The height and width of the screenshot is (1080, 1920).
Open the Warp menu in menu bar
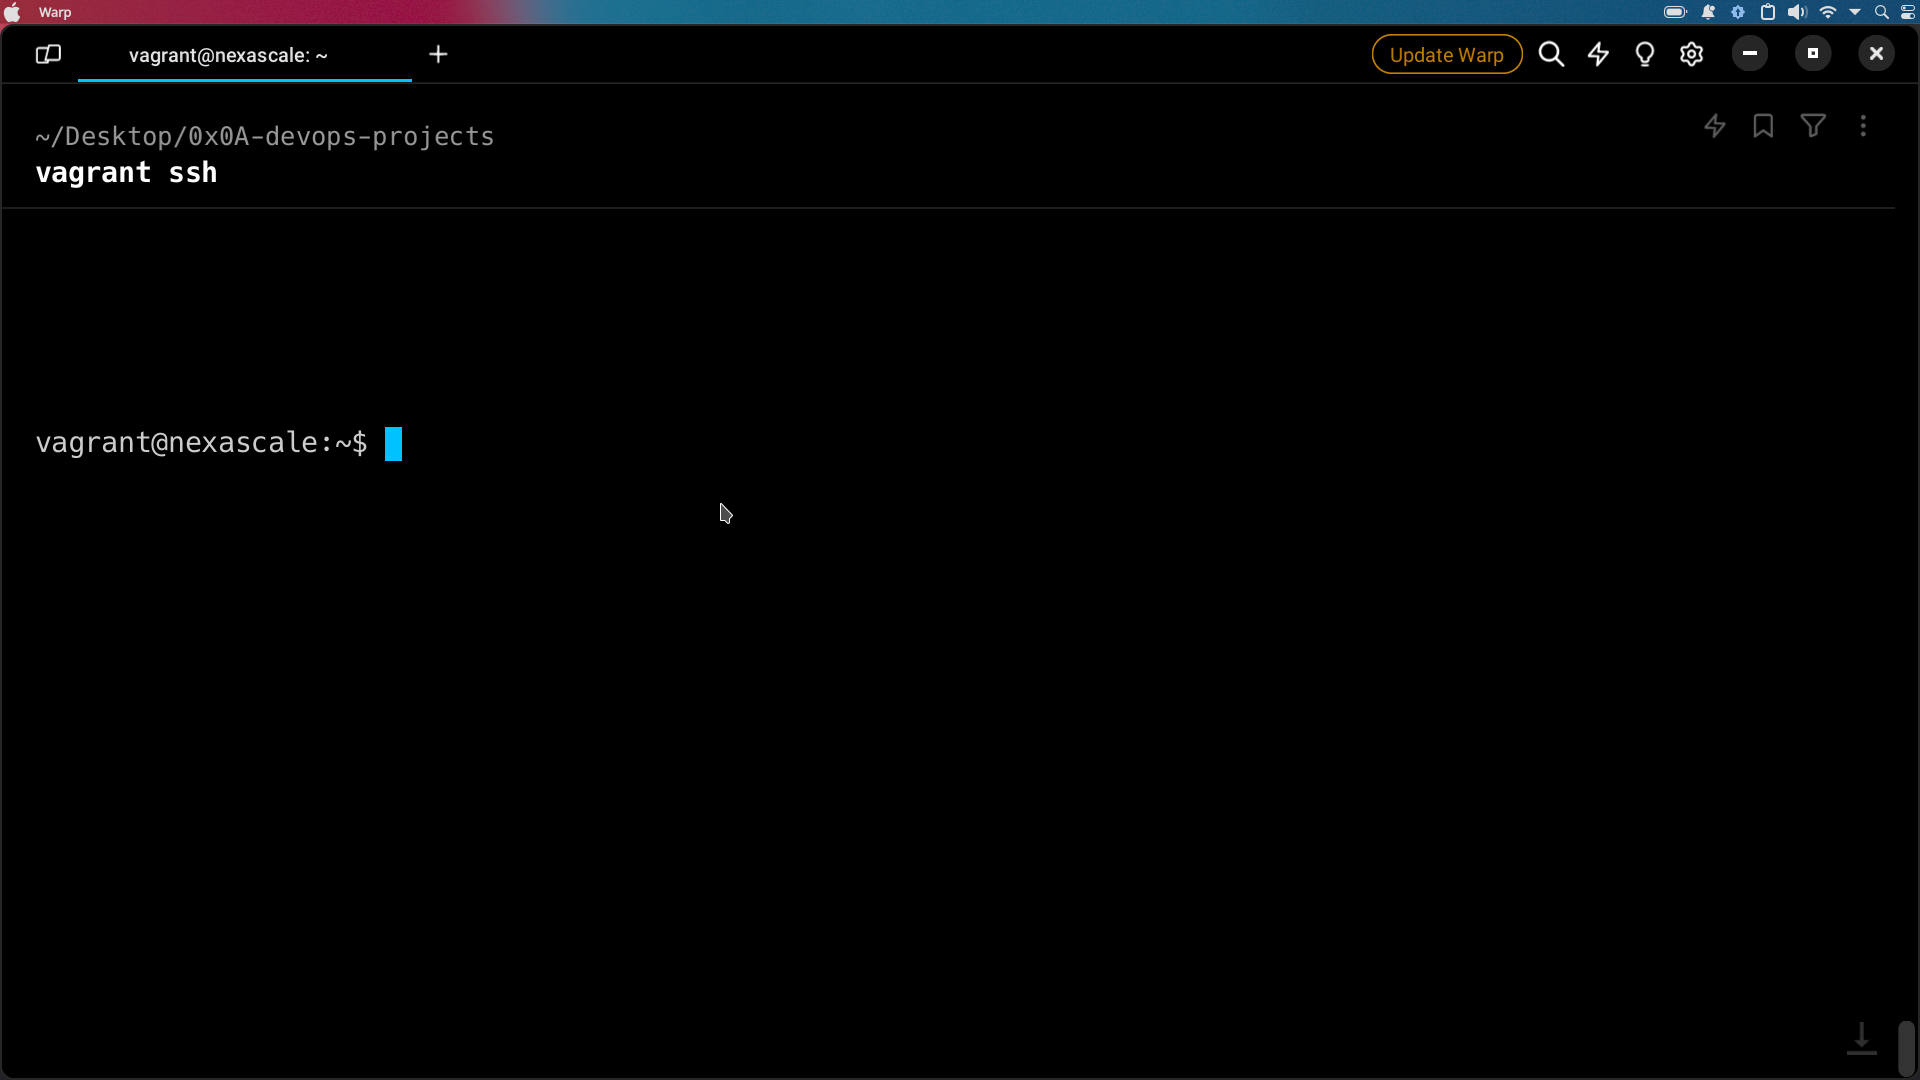[55, 12]
